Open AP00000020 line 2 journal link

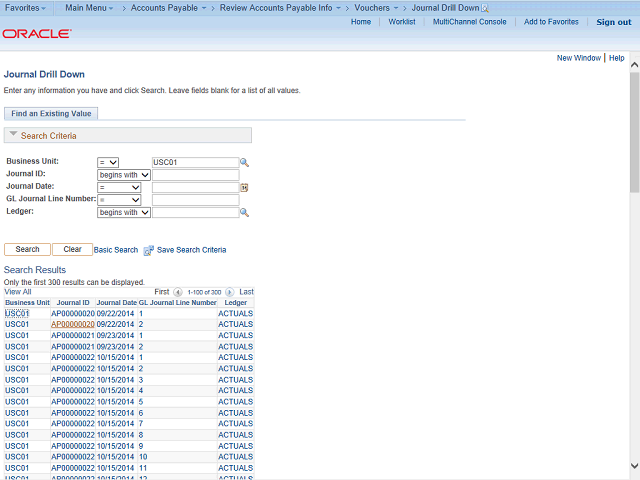click(x=73, y=324)
